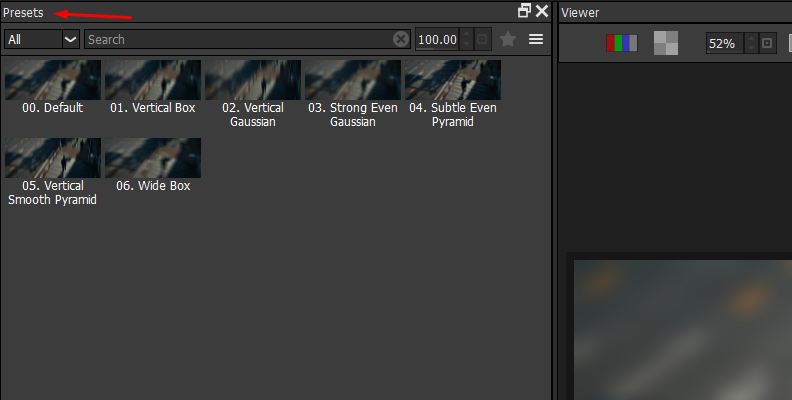Click the 100.00 thumbnail size field

click(437, 39)
